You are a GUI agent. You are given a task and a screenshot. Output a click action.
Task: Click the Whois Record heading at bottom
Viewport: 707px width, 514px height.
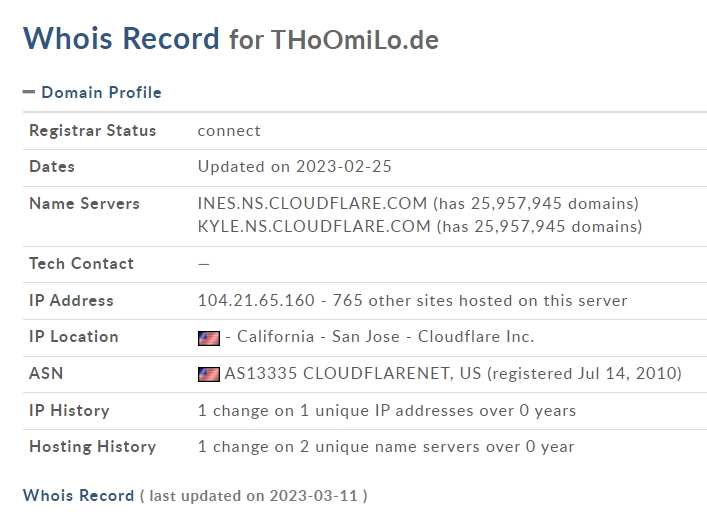(78, 495)
